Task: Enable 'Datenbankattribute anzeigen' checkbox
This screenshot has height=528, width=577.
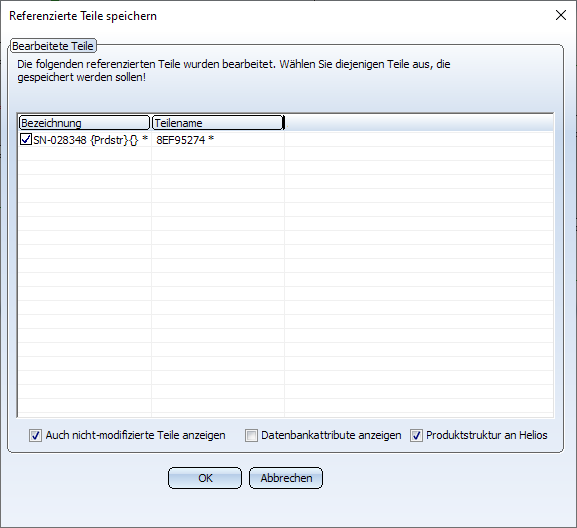Action: [251, 436]
